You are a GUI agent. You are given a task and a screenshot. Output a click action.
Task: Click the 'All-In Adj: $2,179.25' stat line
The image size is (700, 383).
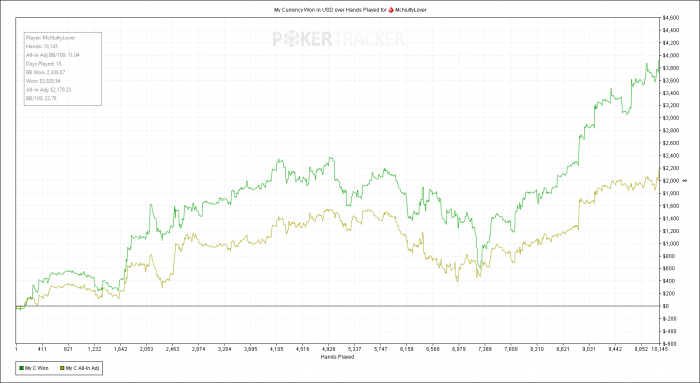click(49, 90)
